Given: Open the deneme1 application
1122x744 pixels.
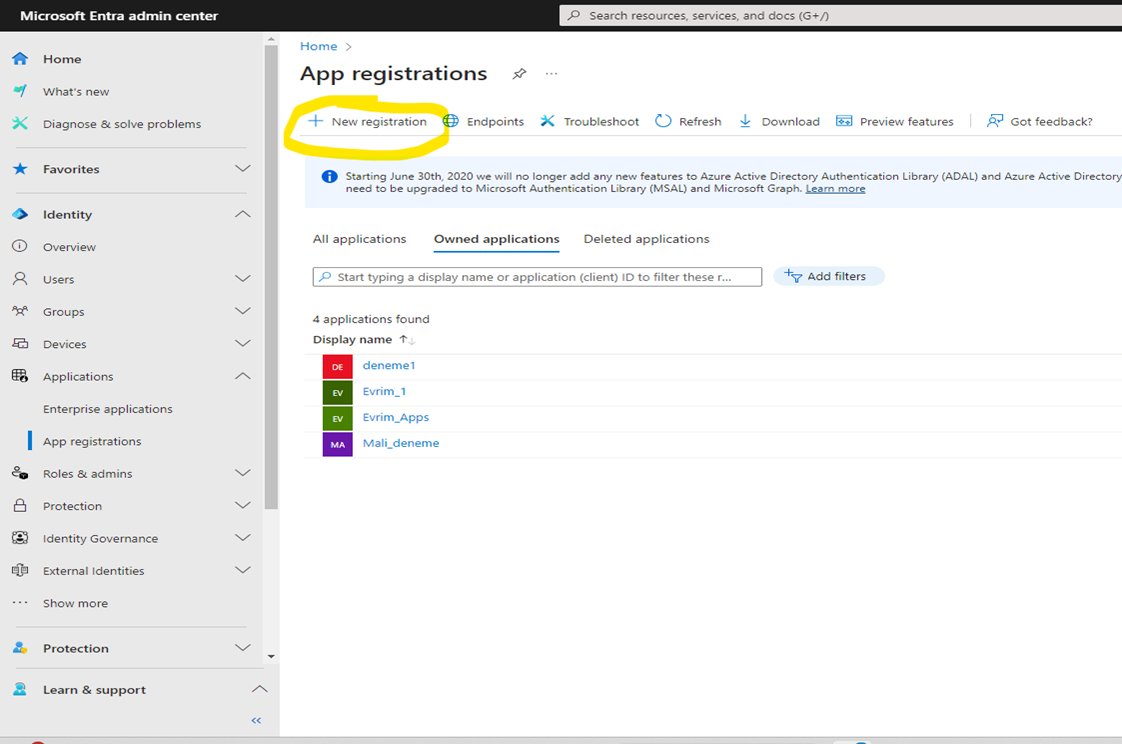Looking at the screenshot, I should pyautogui.click(x=389, y=366).
